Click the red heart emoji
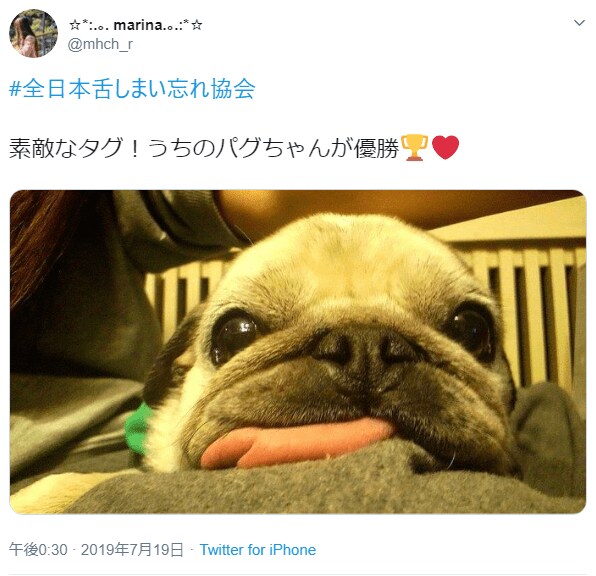 point(445,148)
